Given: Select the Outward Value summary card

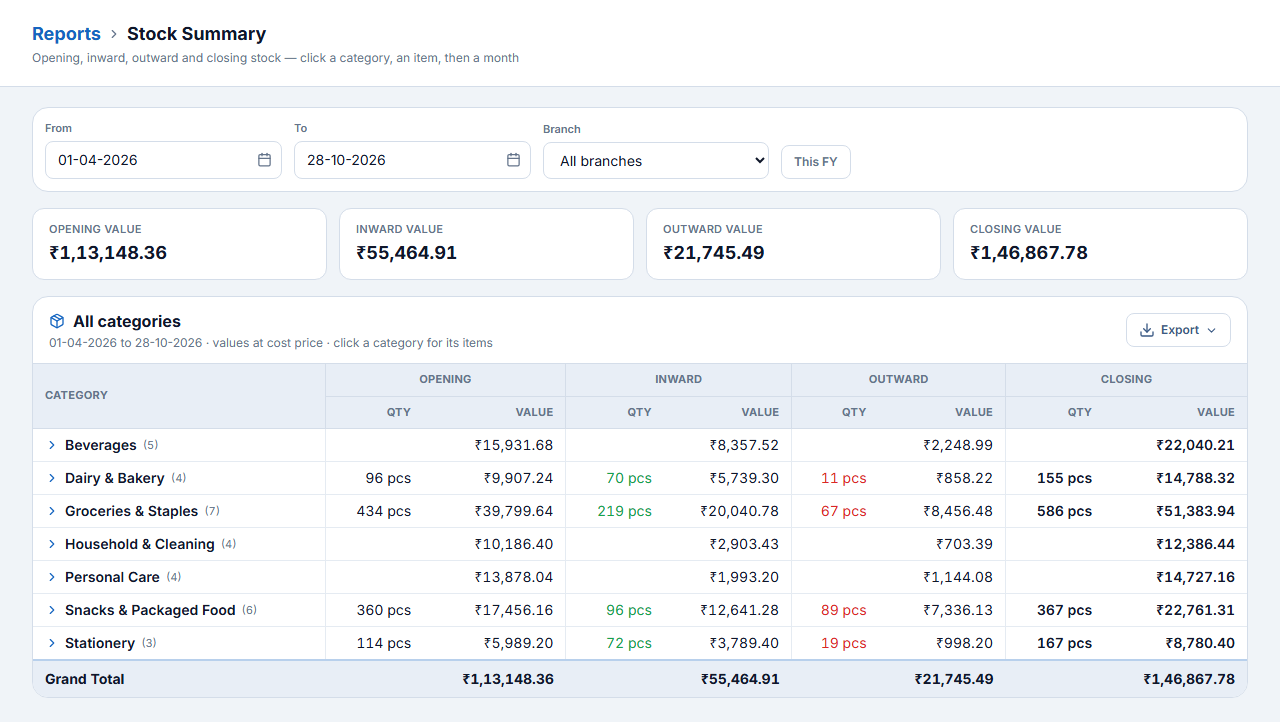Looking at the screenshot, I should [794, 244].
